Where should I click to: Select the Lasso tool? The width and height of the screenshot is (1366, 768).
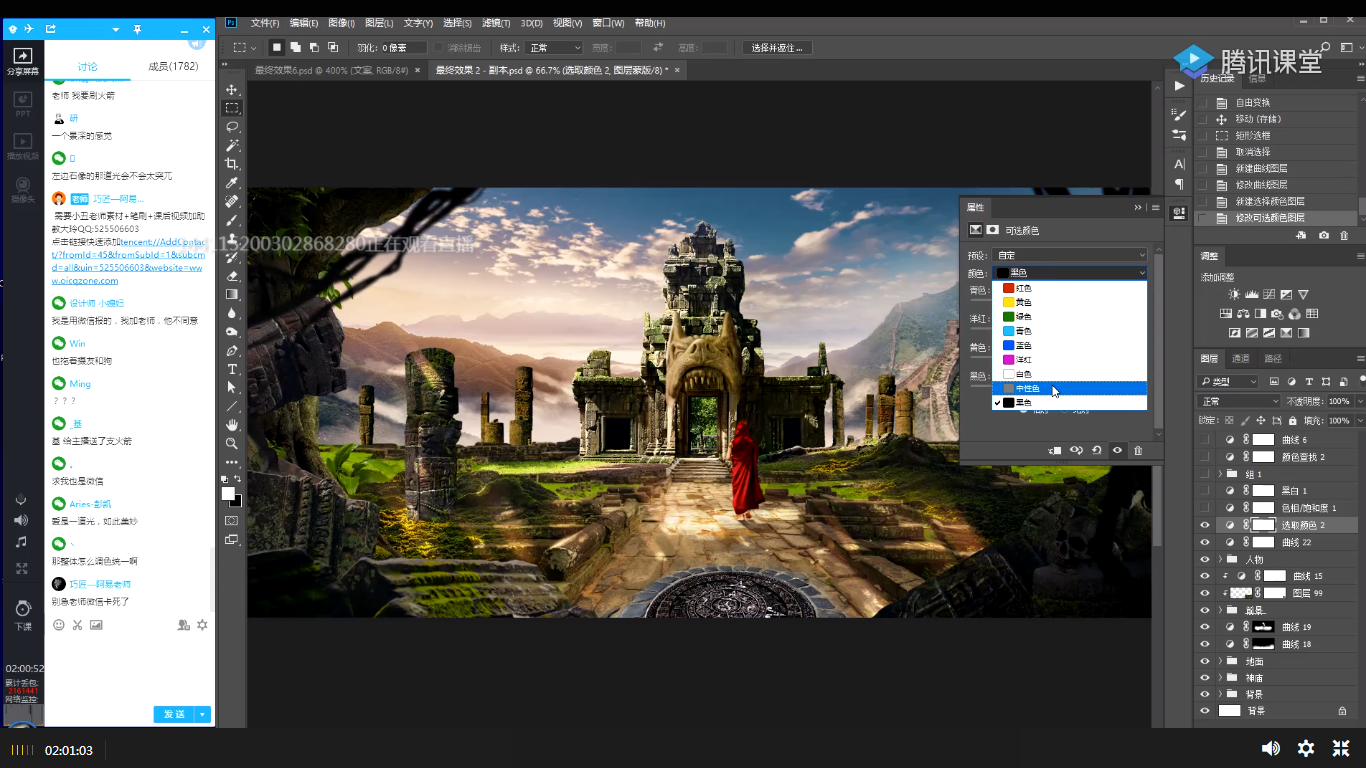pyautogui.click(x=232, y=127)
